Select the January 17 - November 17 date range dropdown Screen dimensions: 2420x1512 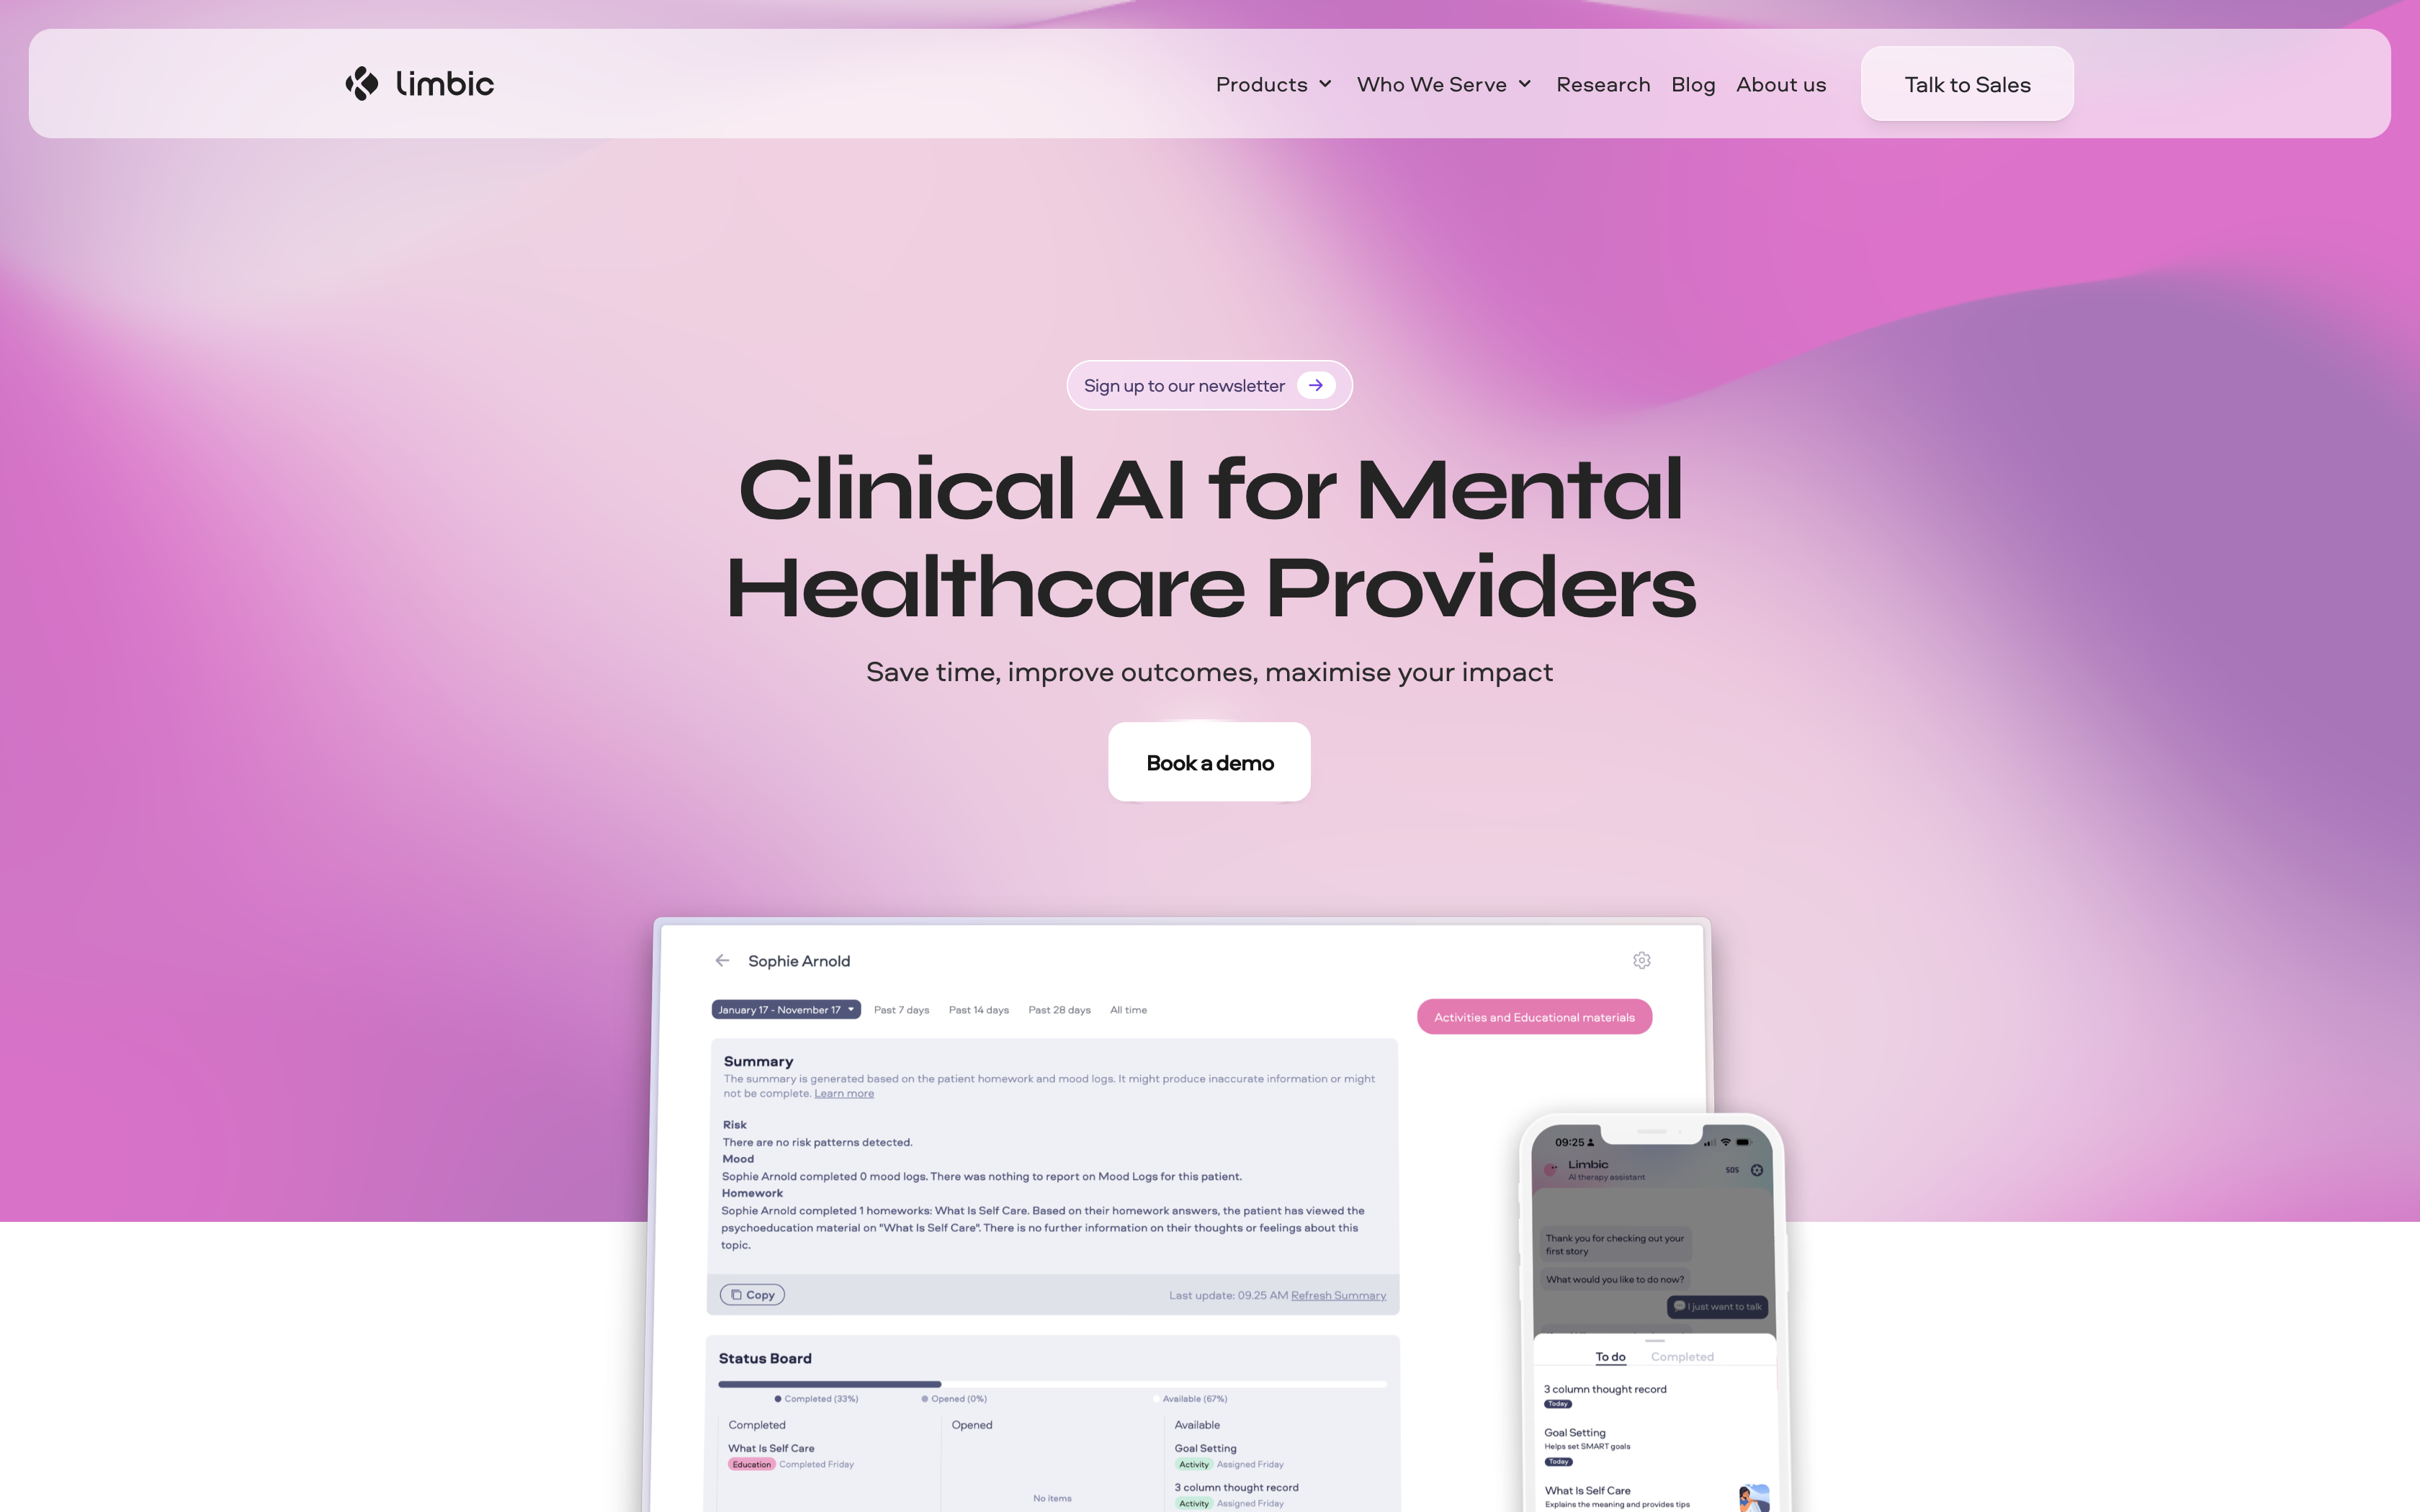(x=786, y=1010)
